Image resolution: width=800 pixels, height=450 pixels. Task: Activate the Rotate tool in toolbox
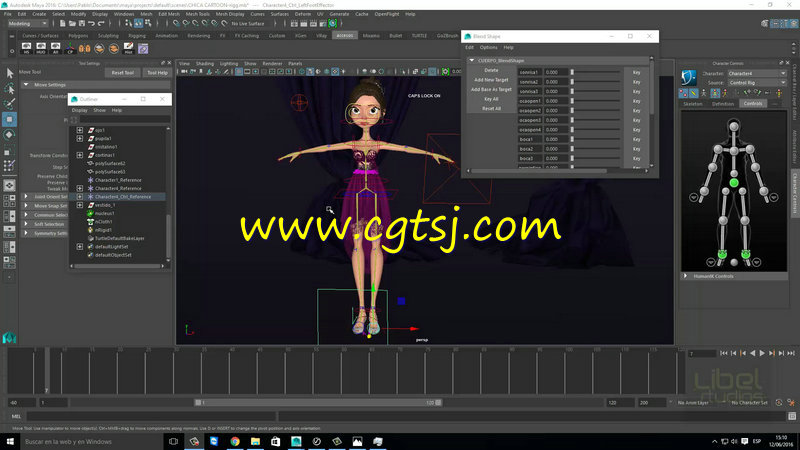9,135
